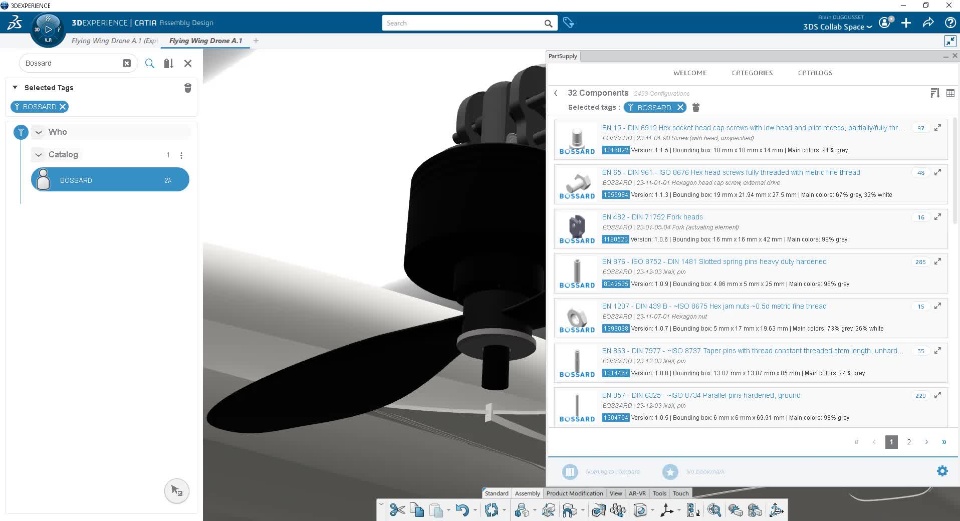Screen dimensions: 960x521
Task: Open the Paste options dropdown arrow
Action: point(449,510)
